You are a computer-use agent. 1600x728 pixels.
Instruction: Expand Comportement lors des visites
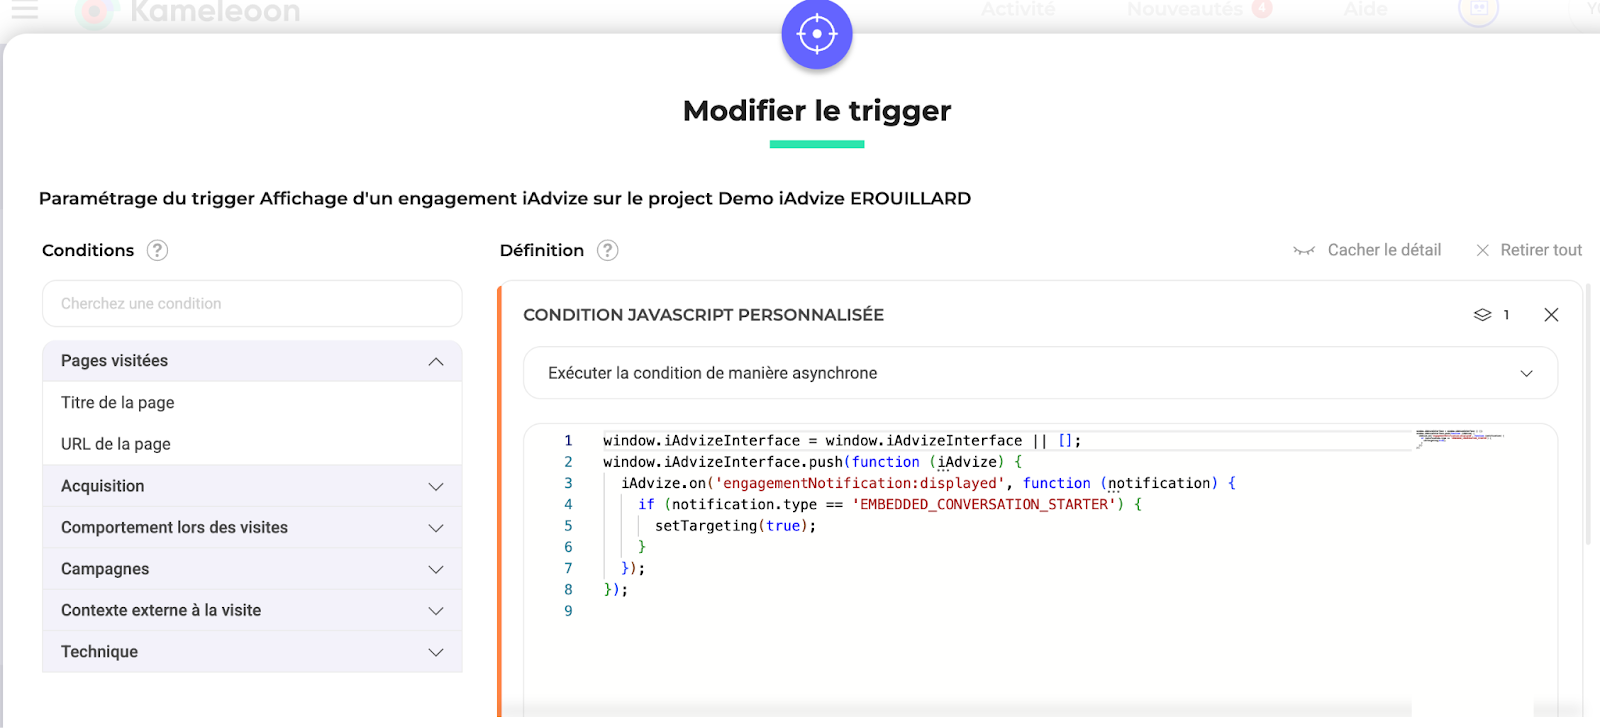point(252,527)
